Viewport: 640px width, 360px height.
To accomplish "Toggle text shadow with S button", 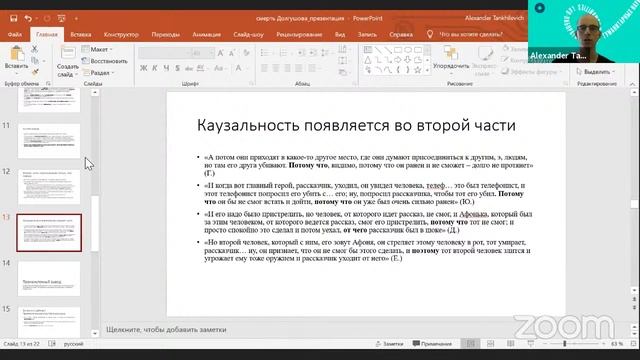I will [x=178, y=68].
